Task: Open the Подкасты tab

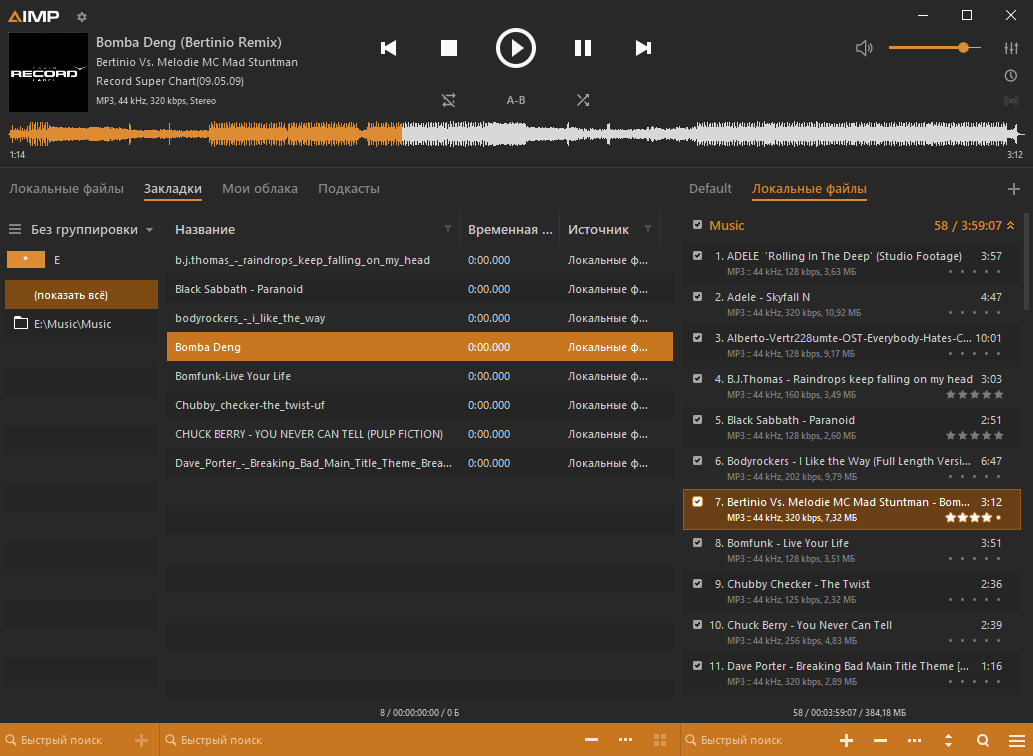Action: [x=349, y=188]
